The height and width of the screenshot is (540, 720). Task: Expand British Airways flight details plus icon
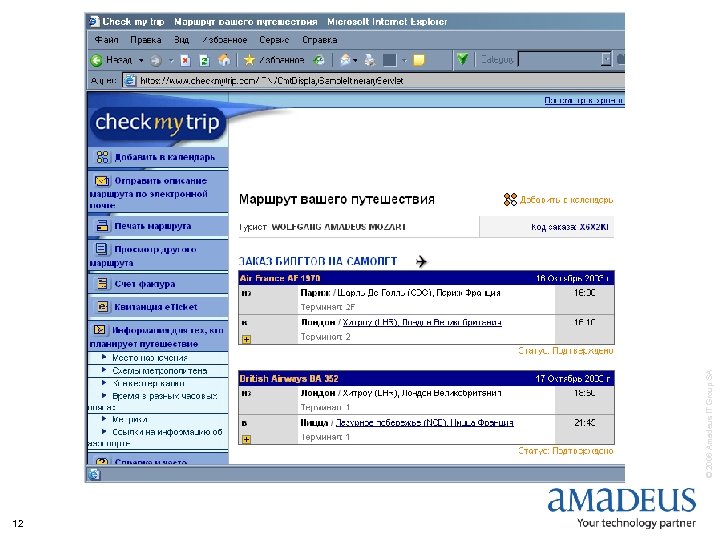[x=247, y=439]
